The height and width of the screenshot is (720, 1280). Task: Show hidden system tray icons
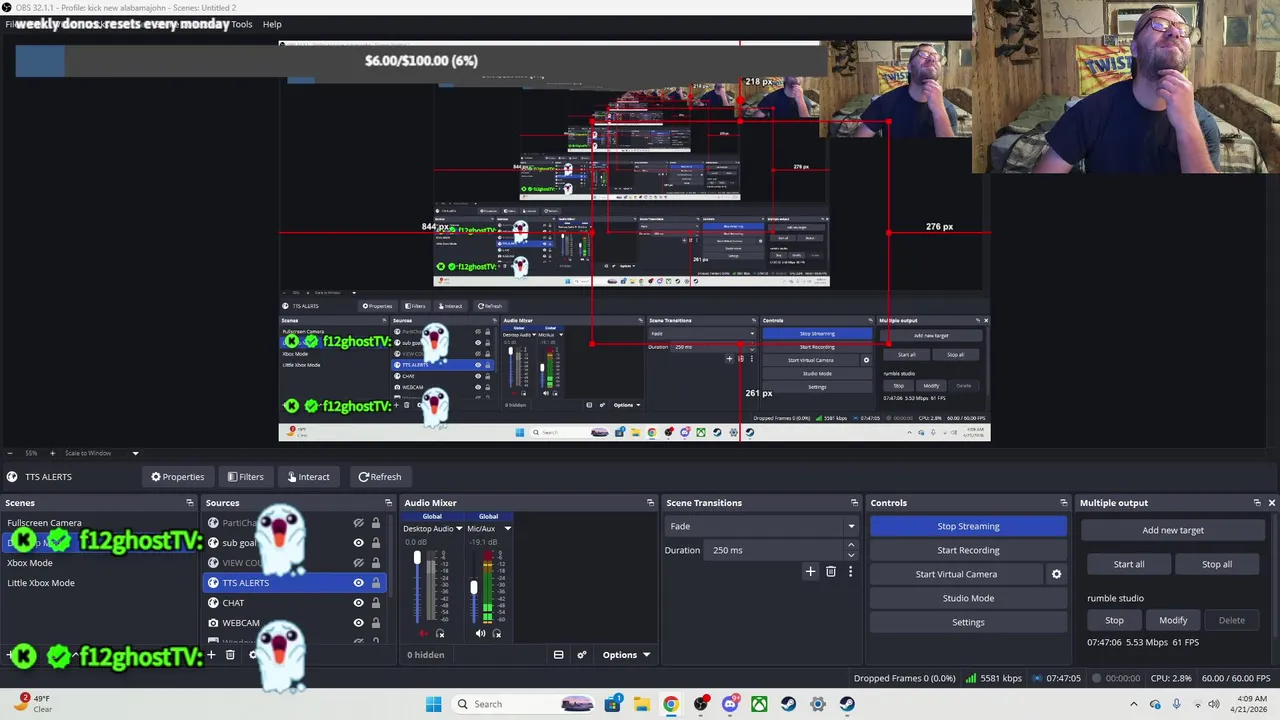(x=1136, y=704)
